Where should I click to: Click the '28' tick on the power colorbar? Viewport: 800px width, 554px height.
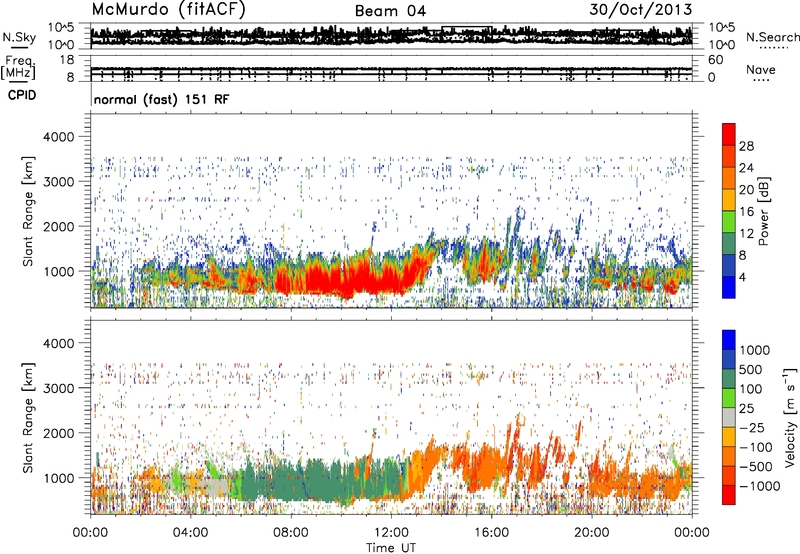(x=746, y=146)
